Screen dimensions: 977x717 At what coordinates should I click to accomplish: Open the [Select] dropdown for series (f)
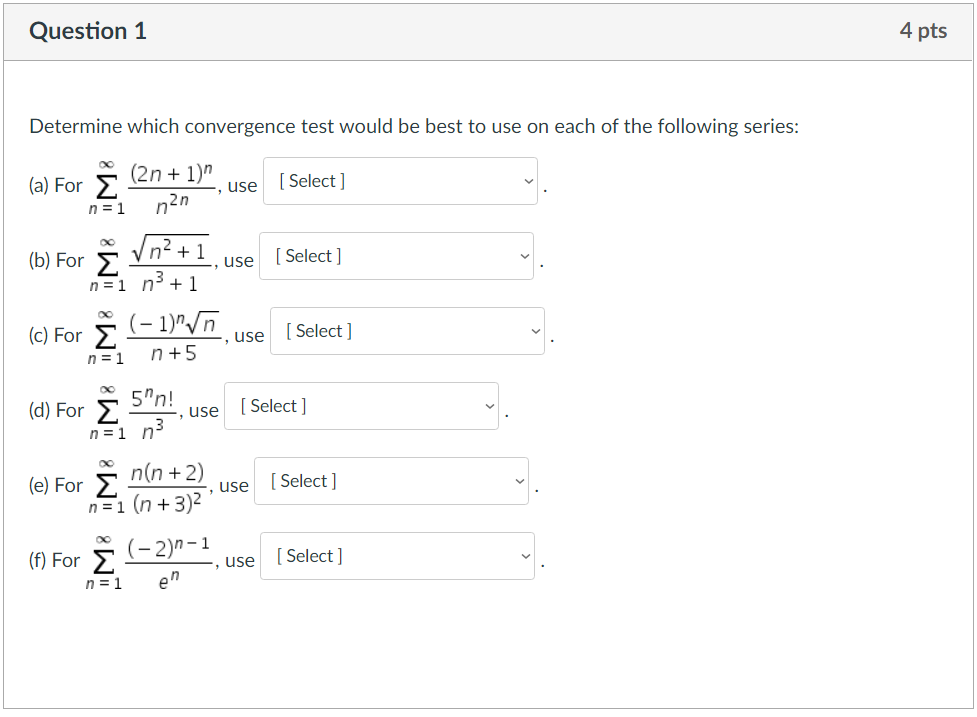click(x=396, y=556)
